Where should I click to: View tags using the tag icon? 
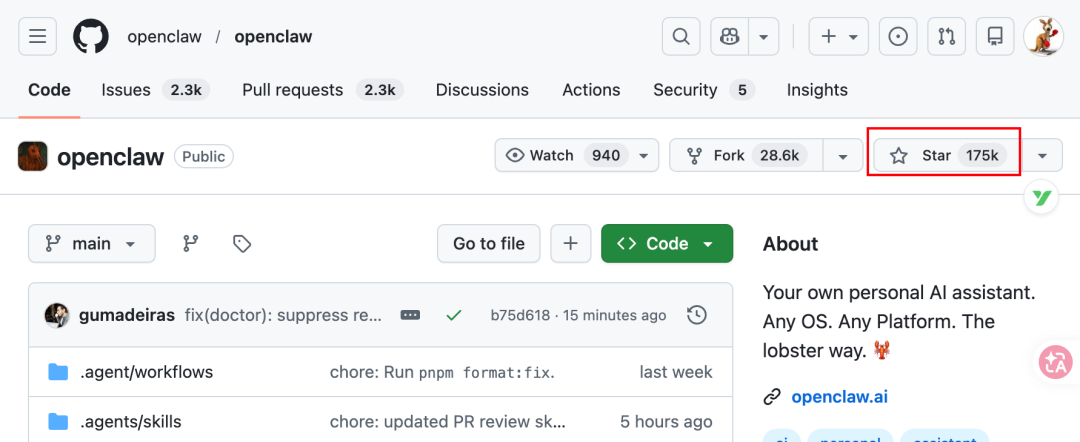[x=241, y=243]
